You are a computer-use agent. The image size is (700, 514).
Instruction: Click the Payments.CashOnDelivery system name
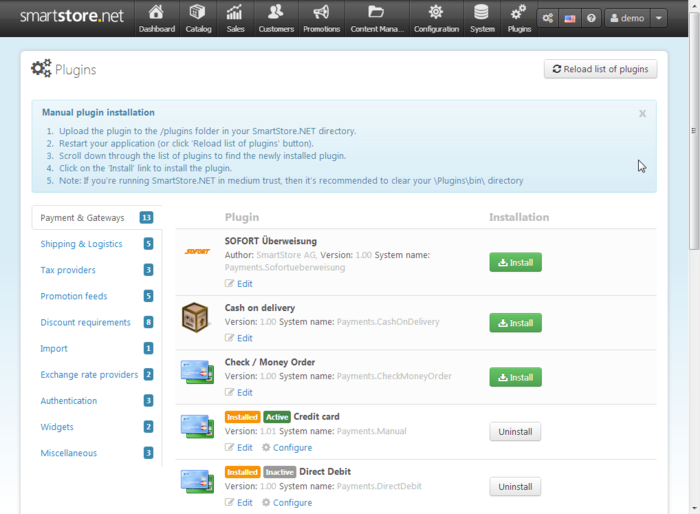tap(388, 322)
